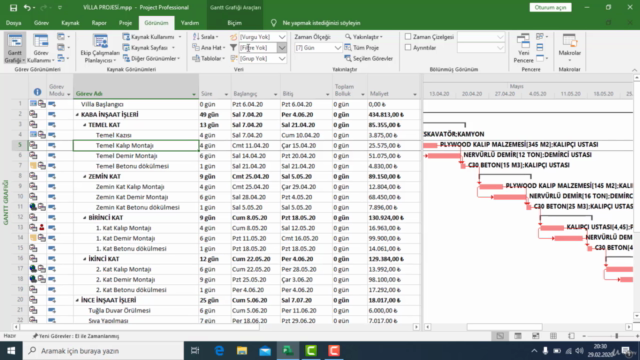Open the Vurgu Yok highlight dropdown
Viewport: 640px width, 360px height.
click(282, 37)
